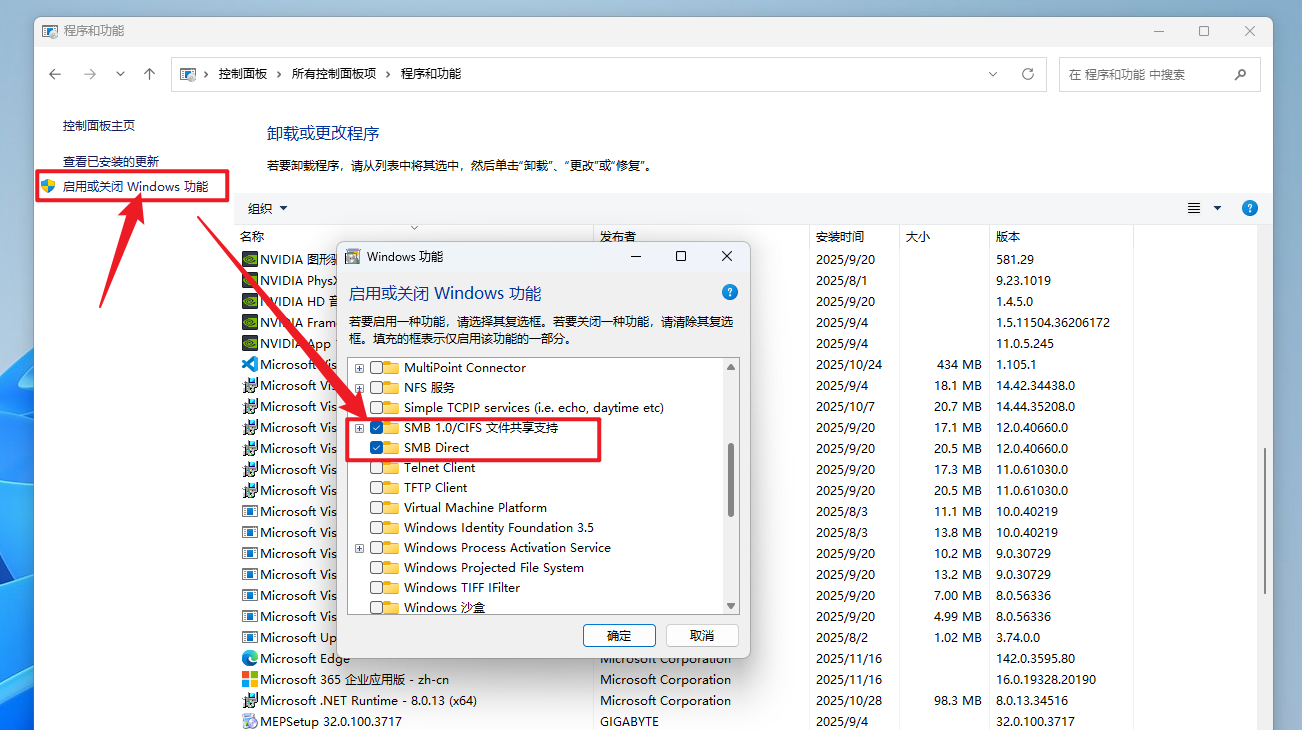
Task: Click the features list scroll-down arrow
Action: (x=731, y=606)
